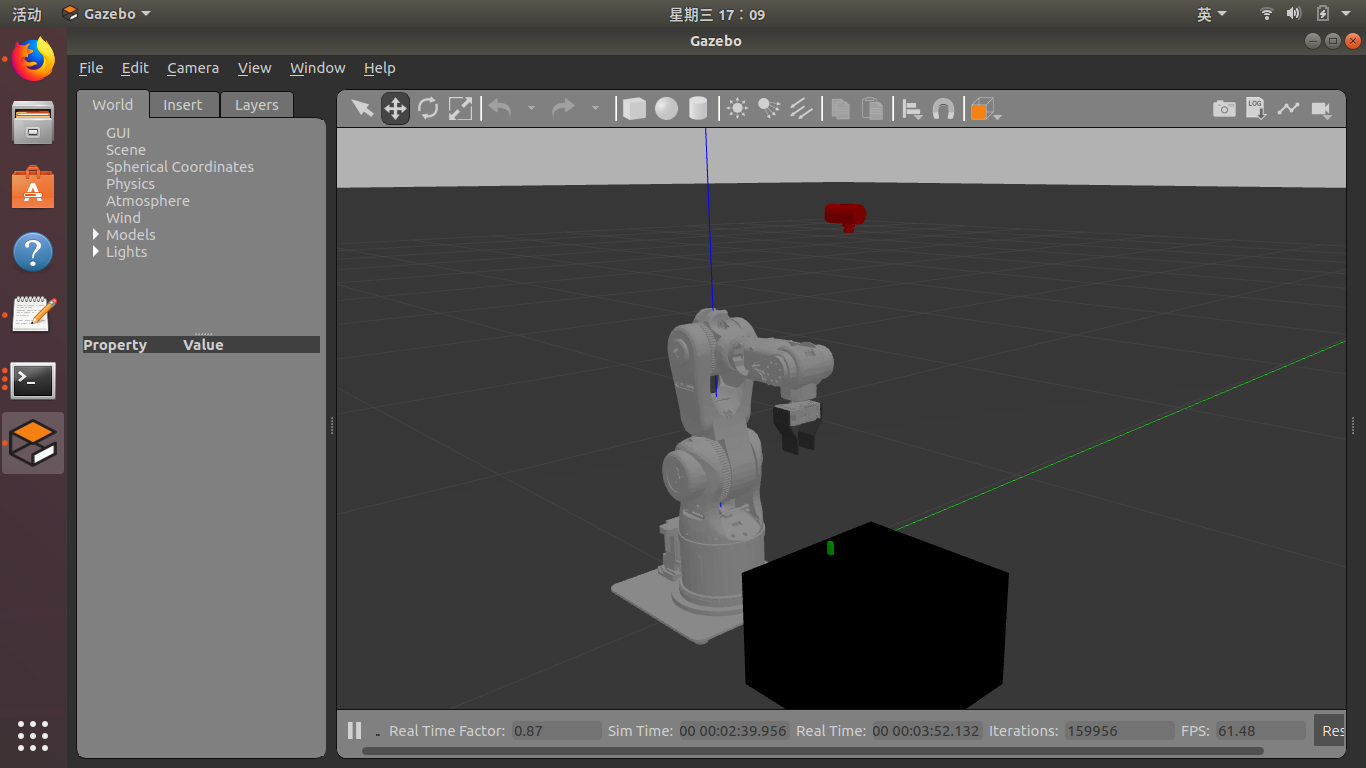The height and width of the screenshot is (768, 1366).
Task: Open the clock calendar in top bar
Action: pos(716,14)
